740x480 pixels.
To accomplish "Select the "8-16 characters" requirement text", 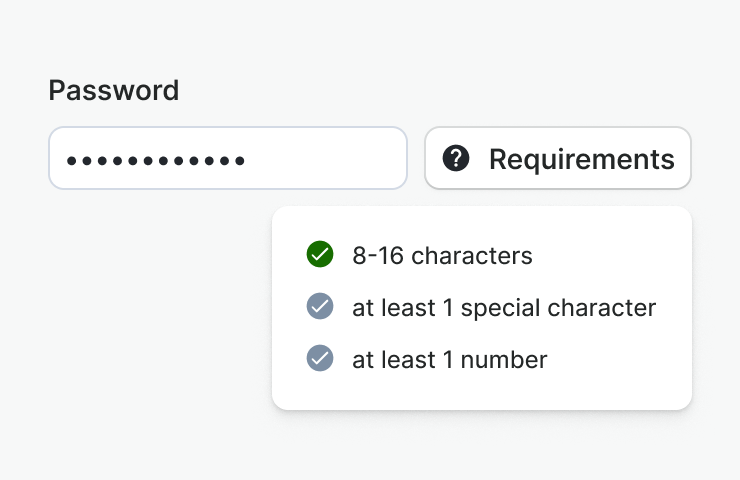I will (x=442, y=256).
